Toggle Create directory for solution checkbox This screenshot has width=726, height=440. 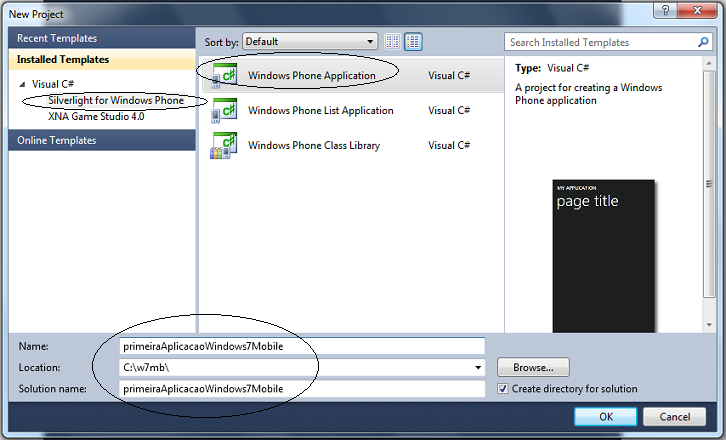503,389
